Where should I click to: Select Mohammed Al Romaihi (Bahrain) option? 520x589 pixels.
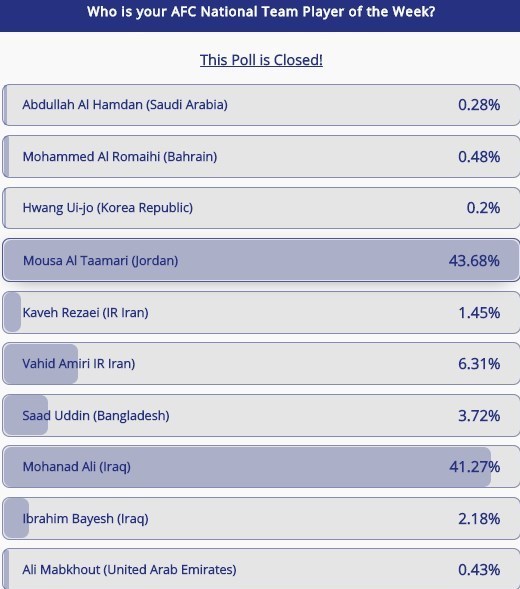pos(261,157)
